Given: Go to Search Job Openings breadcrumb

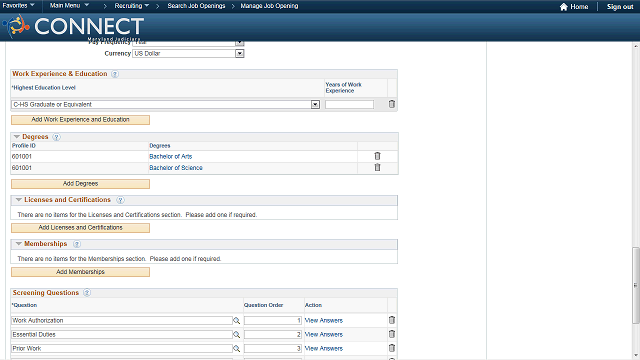Looking at the screenshot, I should pyautogui.click(x=196, y=6).
